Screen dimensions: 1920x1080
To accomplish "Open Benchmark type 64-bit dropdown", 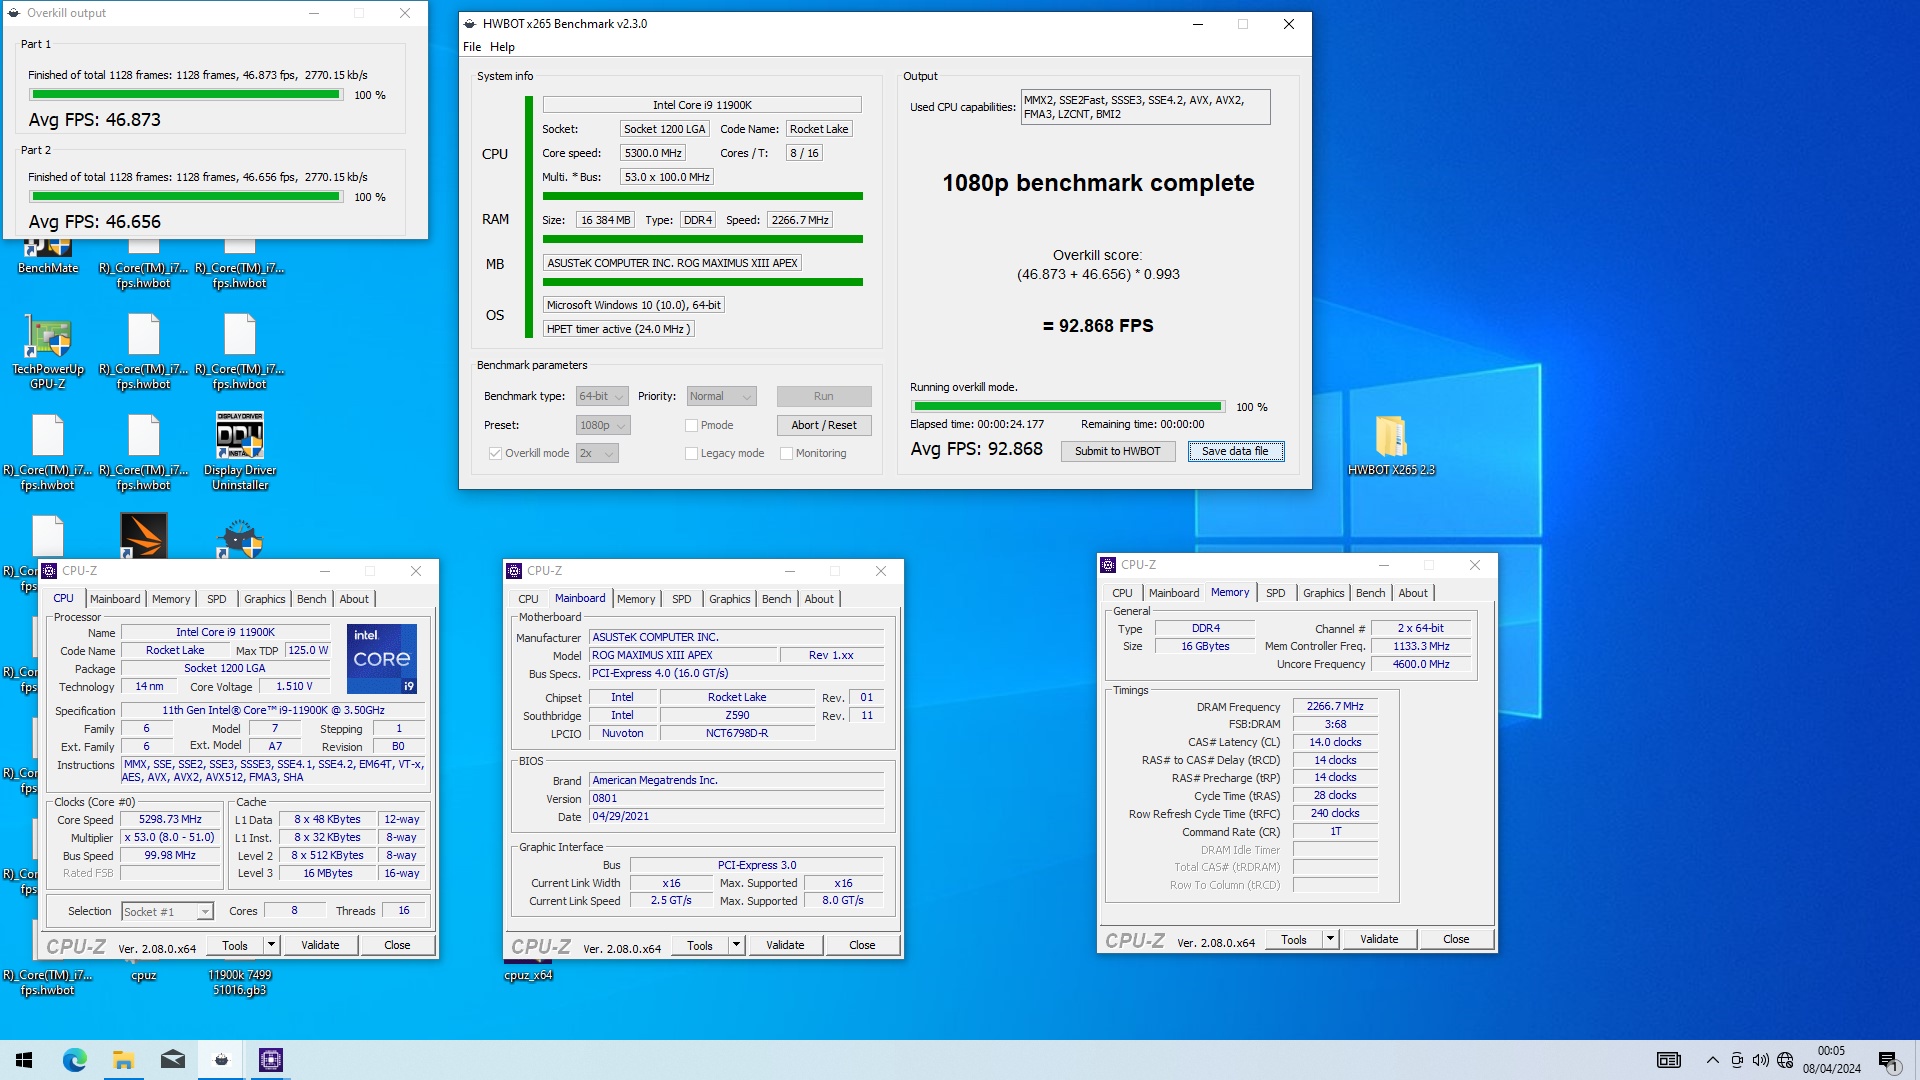I will point(602,396).
